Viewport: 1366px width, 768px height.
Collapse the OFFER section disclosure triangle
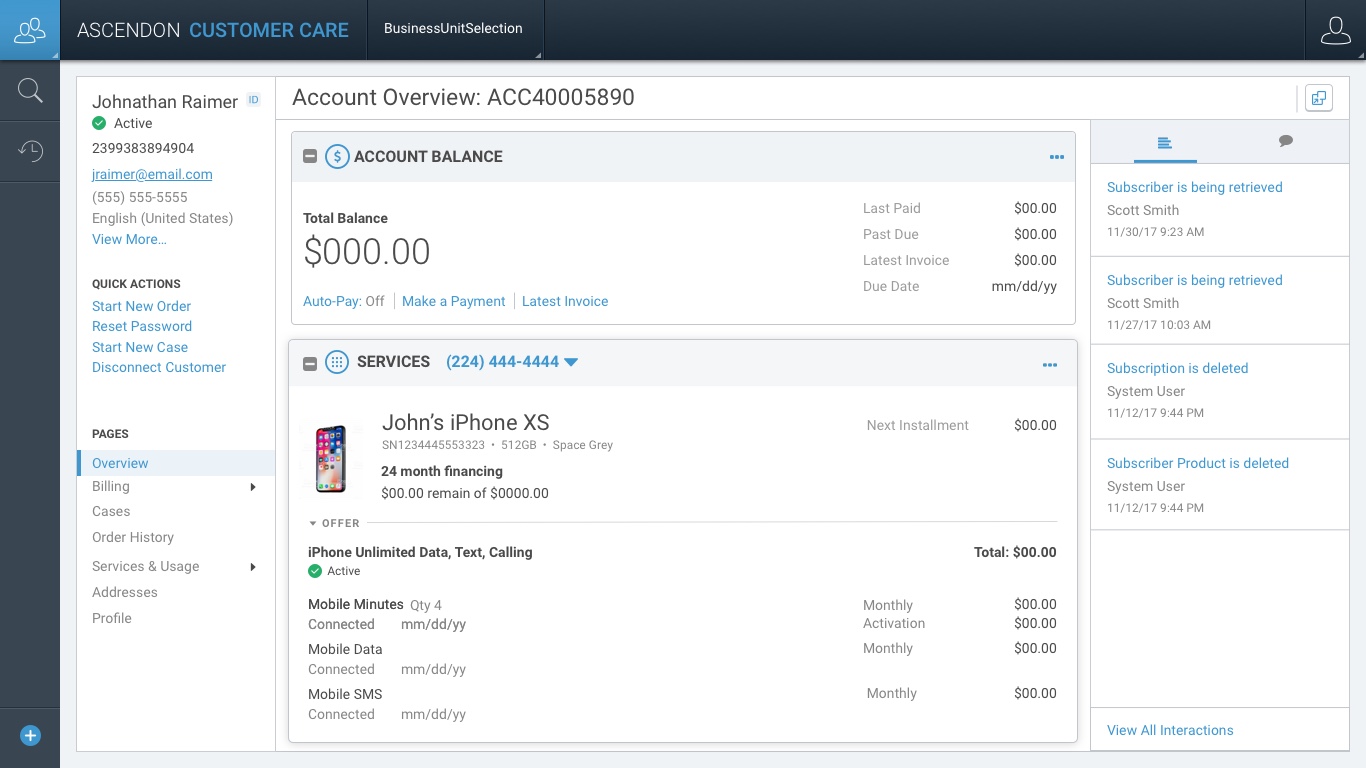tap(313, 523)
